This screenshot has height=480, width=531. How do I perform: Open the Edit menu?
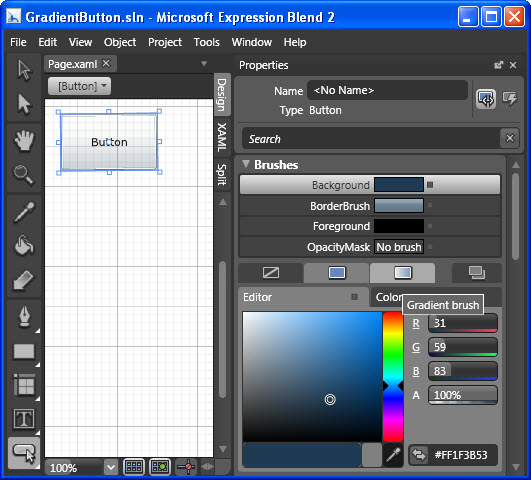(47, 42)
